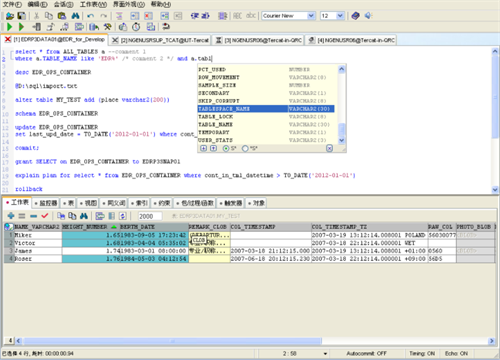Screen dimensions: 500x360
Task: Click the second green run-script icon
Action: [x=21, y=27]
